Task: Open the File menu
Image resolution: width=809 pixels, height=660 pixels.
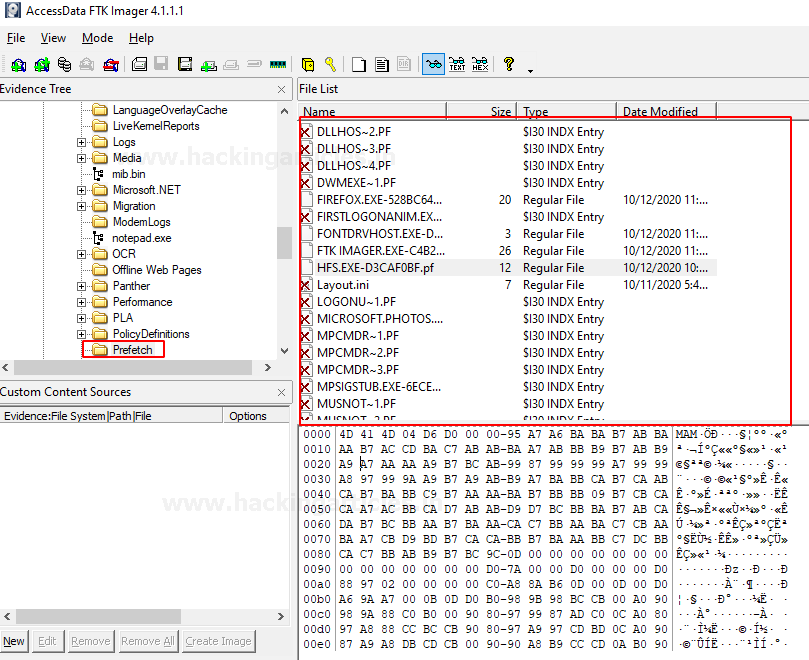Action: point(16,38)
